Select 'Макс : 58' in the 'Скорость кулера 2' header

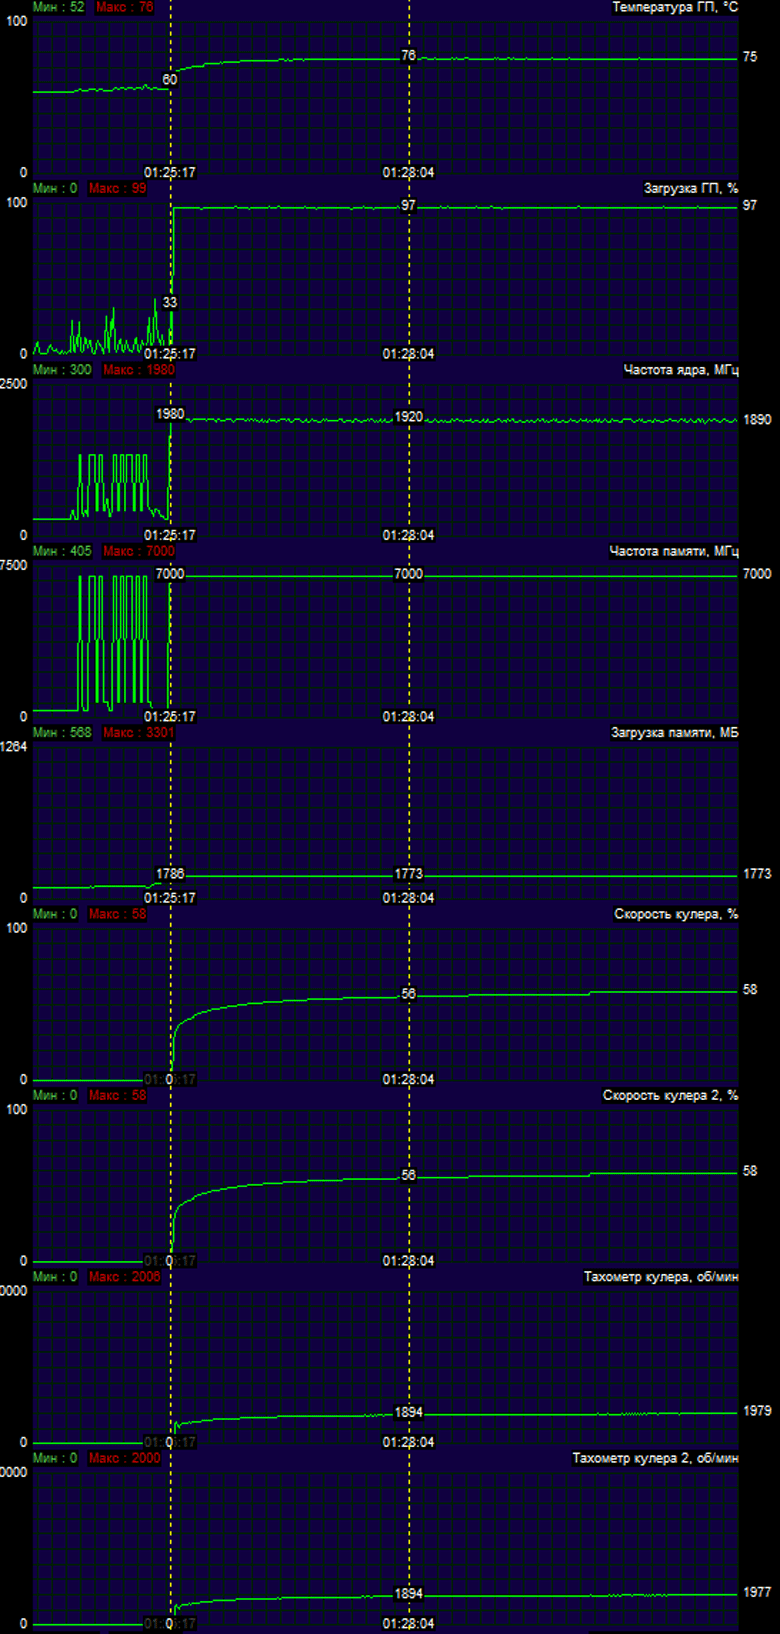117,1096
